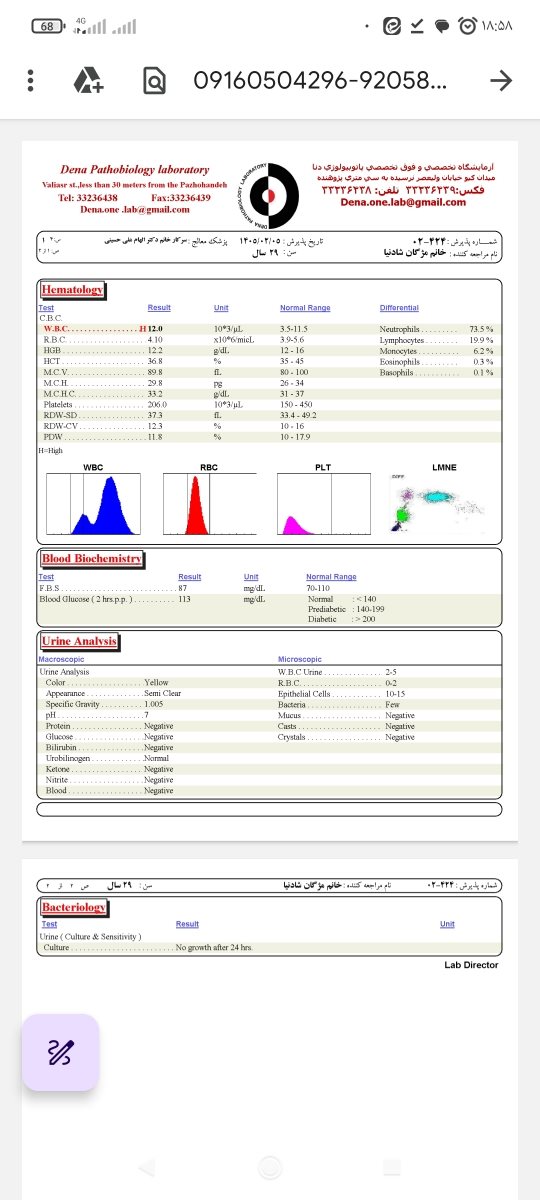540x1200 pixels.
Task: Tap the Android back navigation triangle
Action: pyautogui.click(x=146, y=1166)
